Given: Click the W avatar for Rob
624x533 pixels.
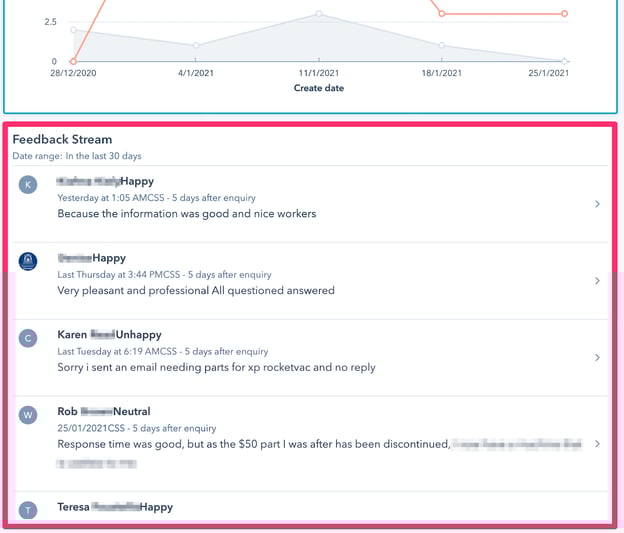Looking at the screenshot, I should [x=28, y=414].
